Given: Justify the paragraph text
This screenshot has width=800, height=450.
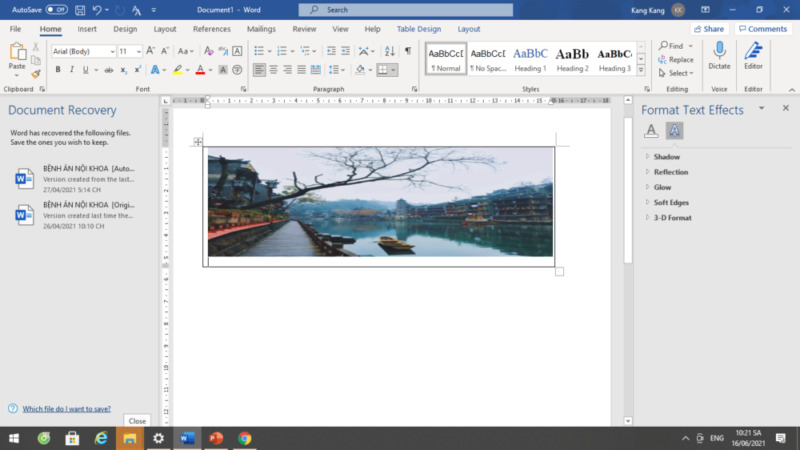Looking at the screenshot, I should click(x=302, y=70).
